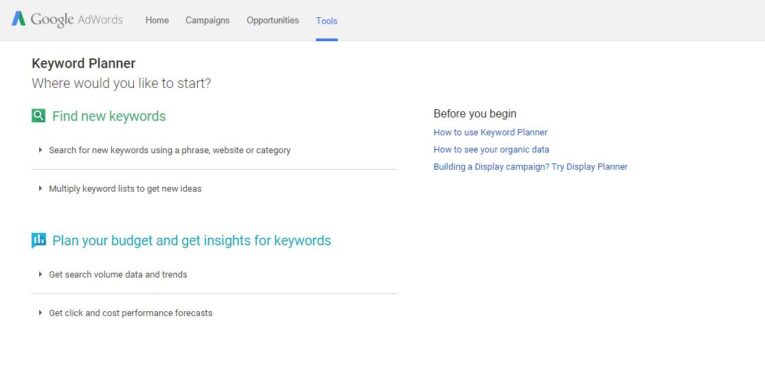Select 'Get search volume data and trends' text
The height and width of the screenshot is (382, 765).
coord(118,275)
